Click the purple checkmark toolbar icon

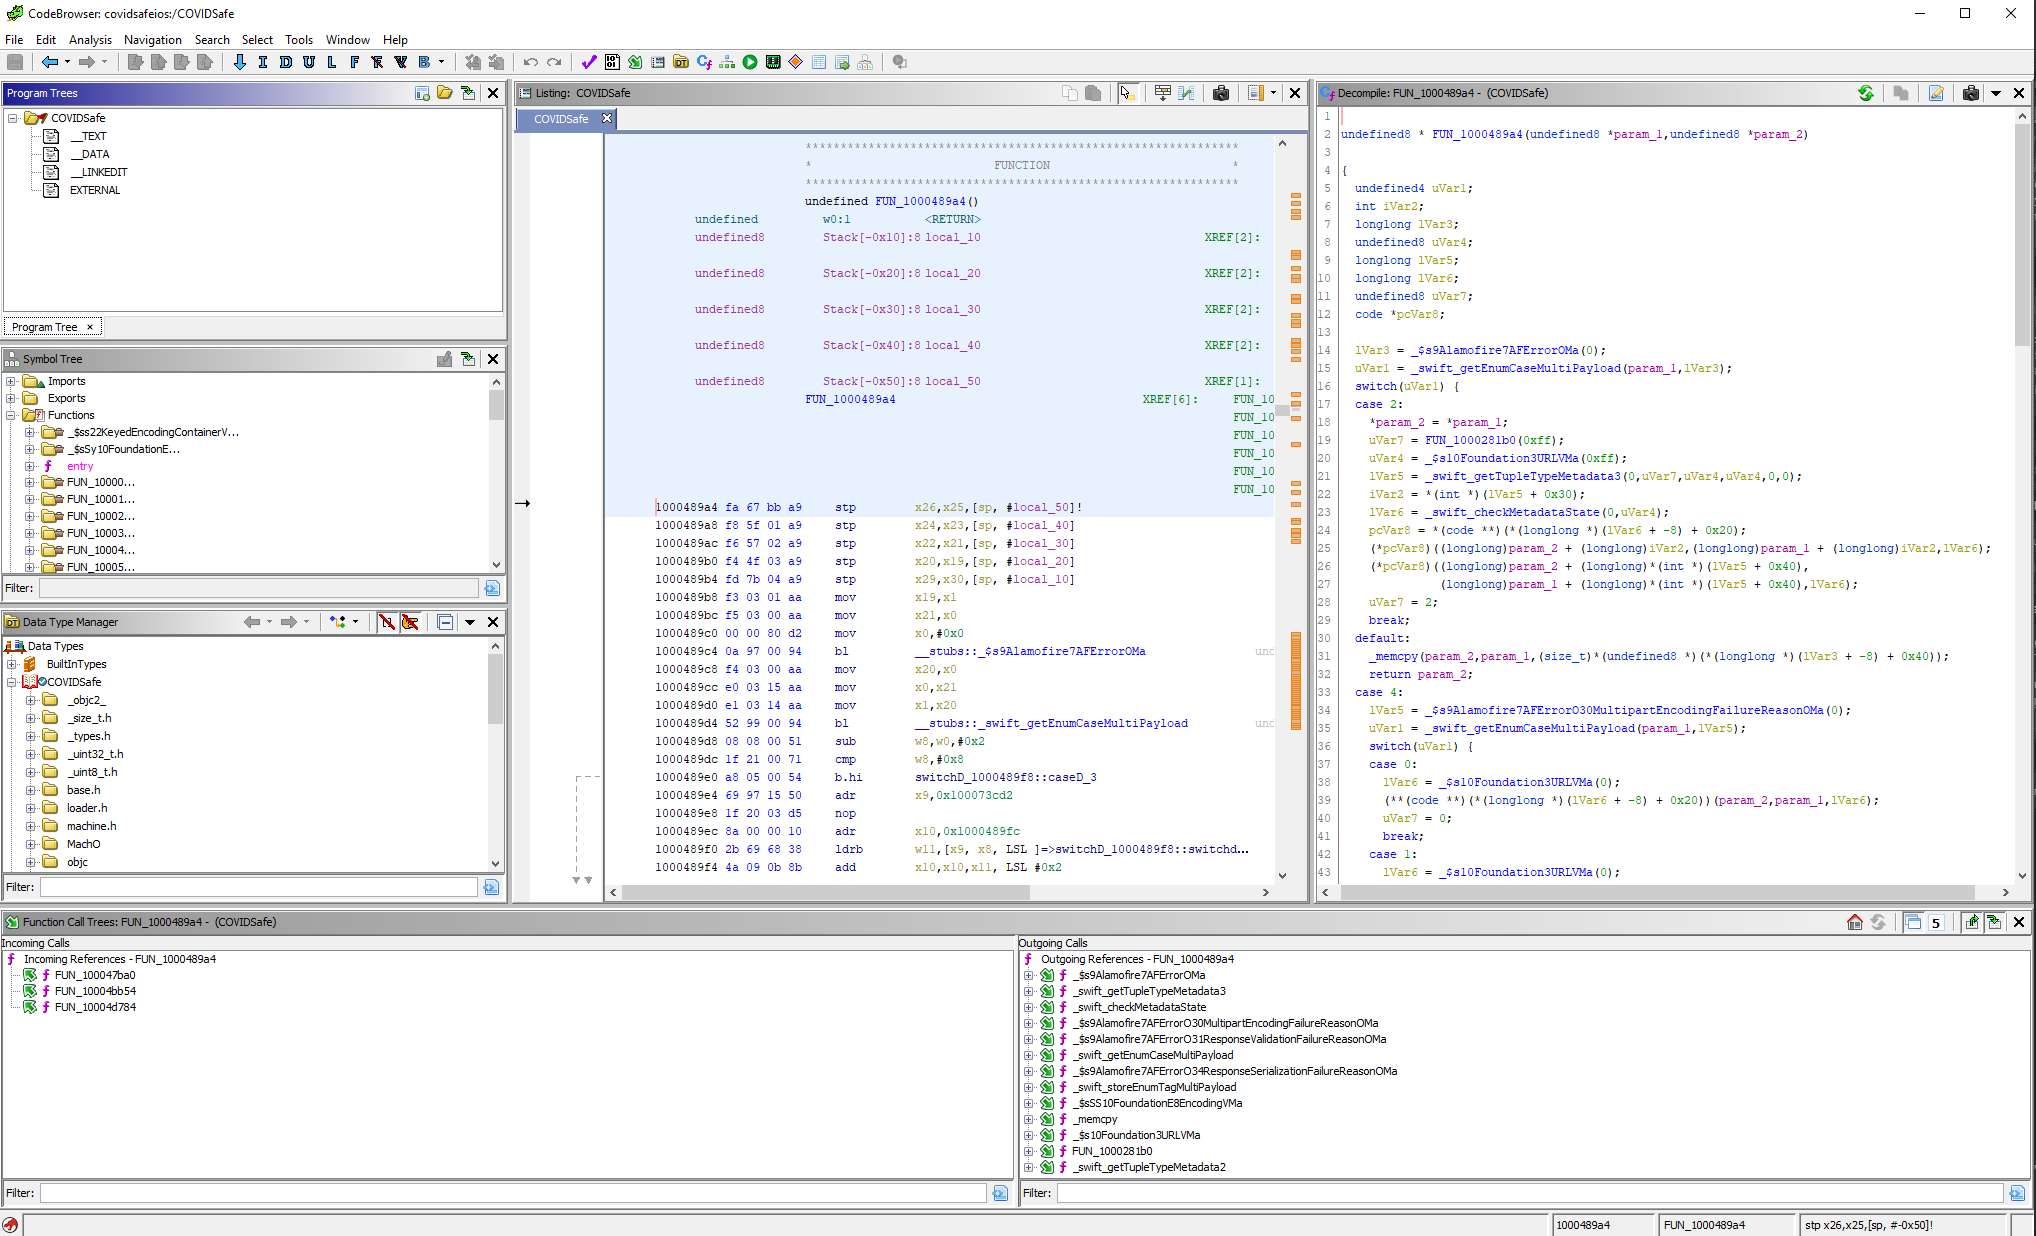[x=589, y=62]
